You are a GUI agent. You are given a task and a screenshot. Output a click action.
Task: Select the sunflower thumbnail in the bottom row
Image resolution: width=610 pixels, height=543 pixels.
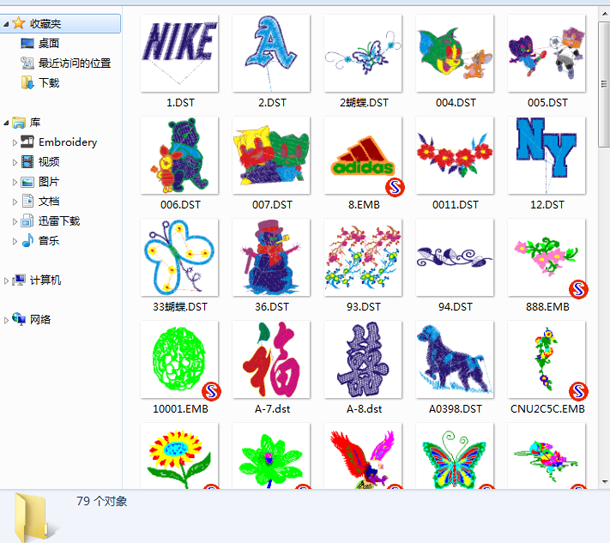[x=179, y=456]
